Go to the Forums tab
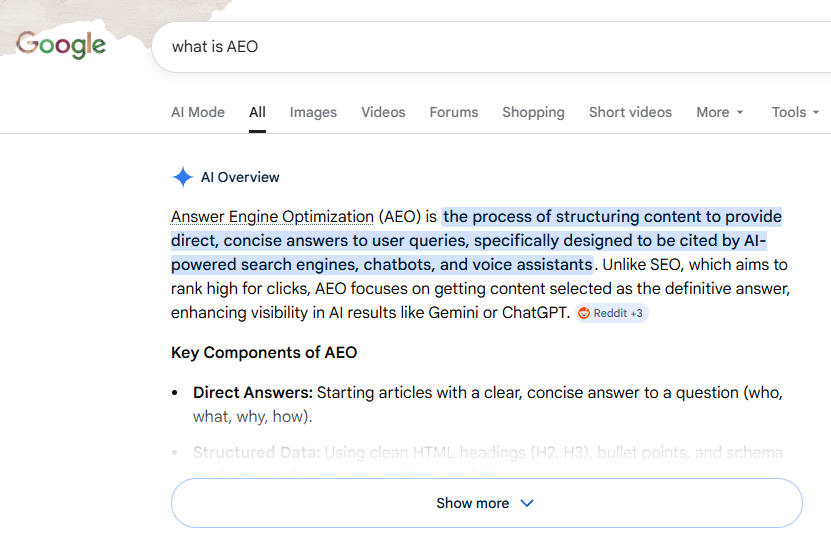Viewport: 831px width, 538px height. (x=454, y=112)
